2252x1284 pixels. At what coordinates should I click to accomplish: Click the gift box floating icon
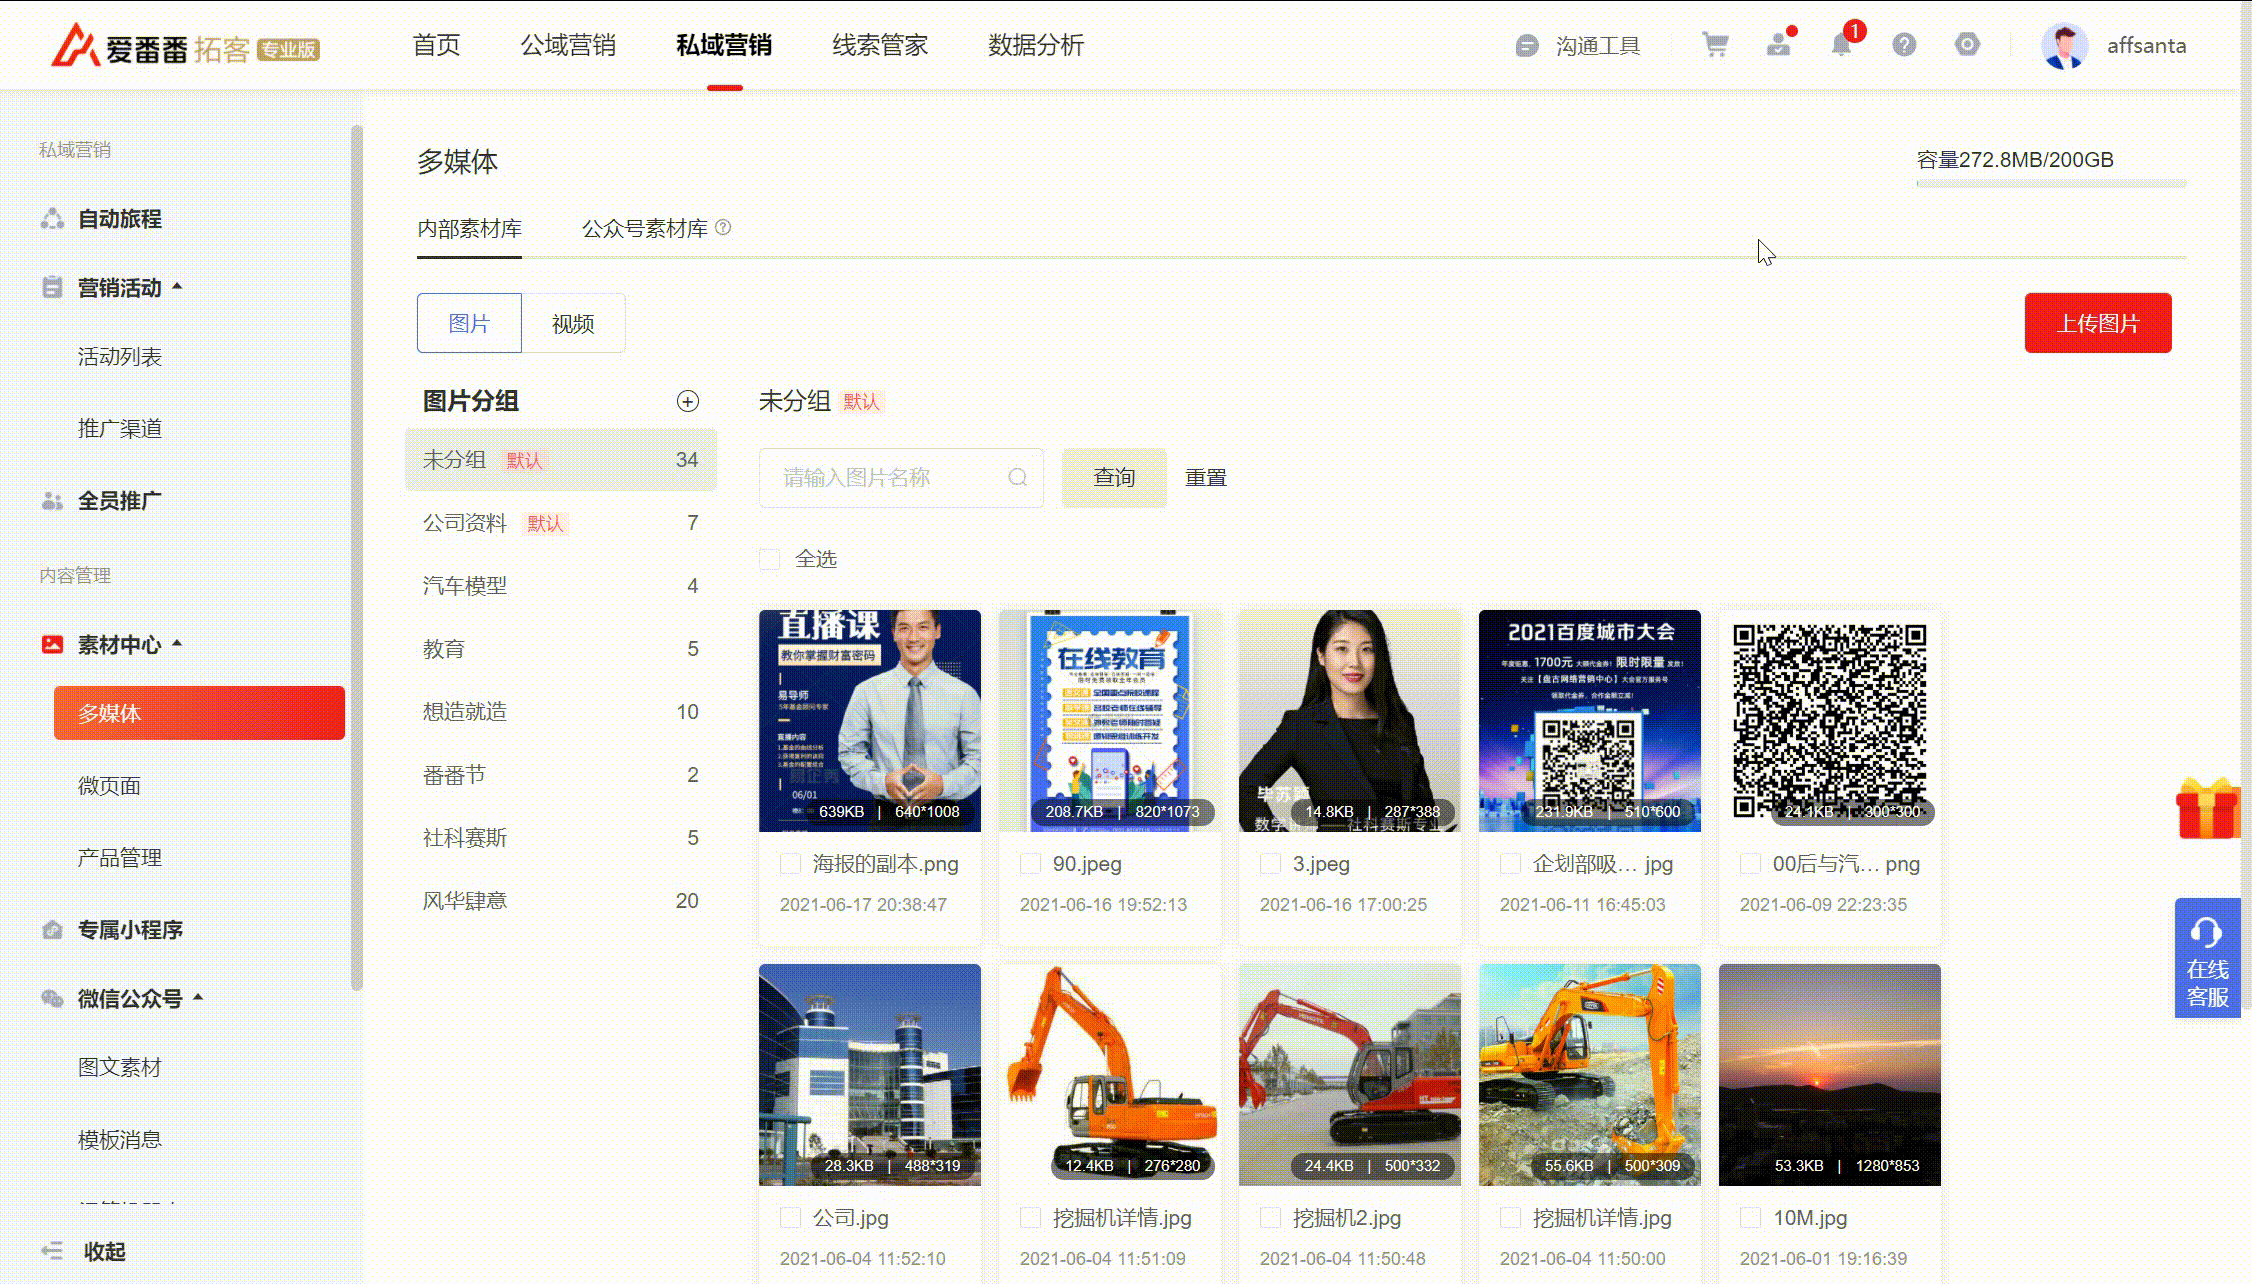click(x=2208, y=808)
